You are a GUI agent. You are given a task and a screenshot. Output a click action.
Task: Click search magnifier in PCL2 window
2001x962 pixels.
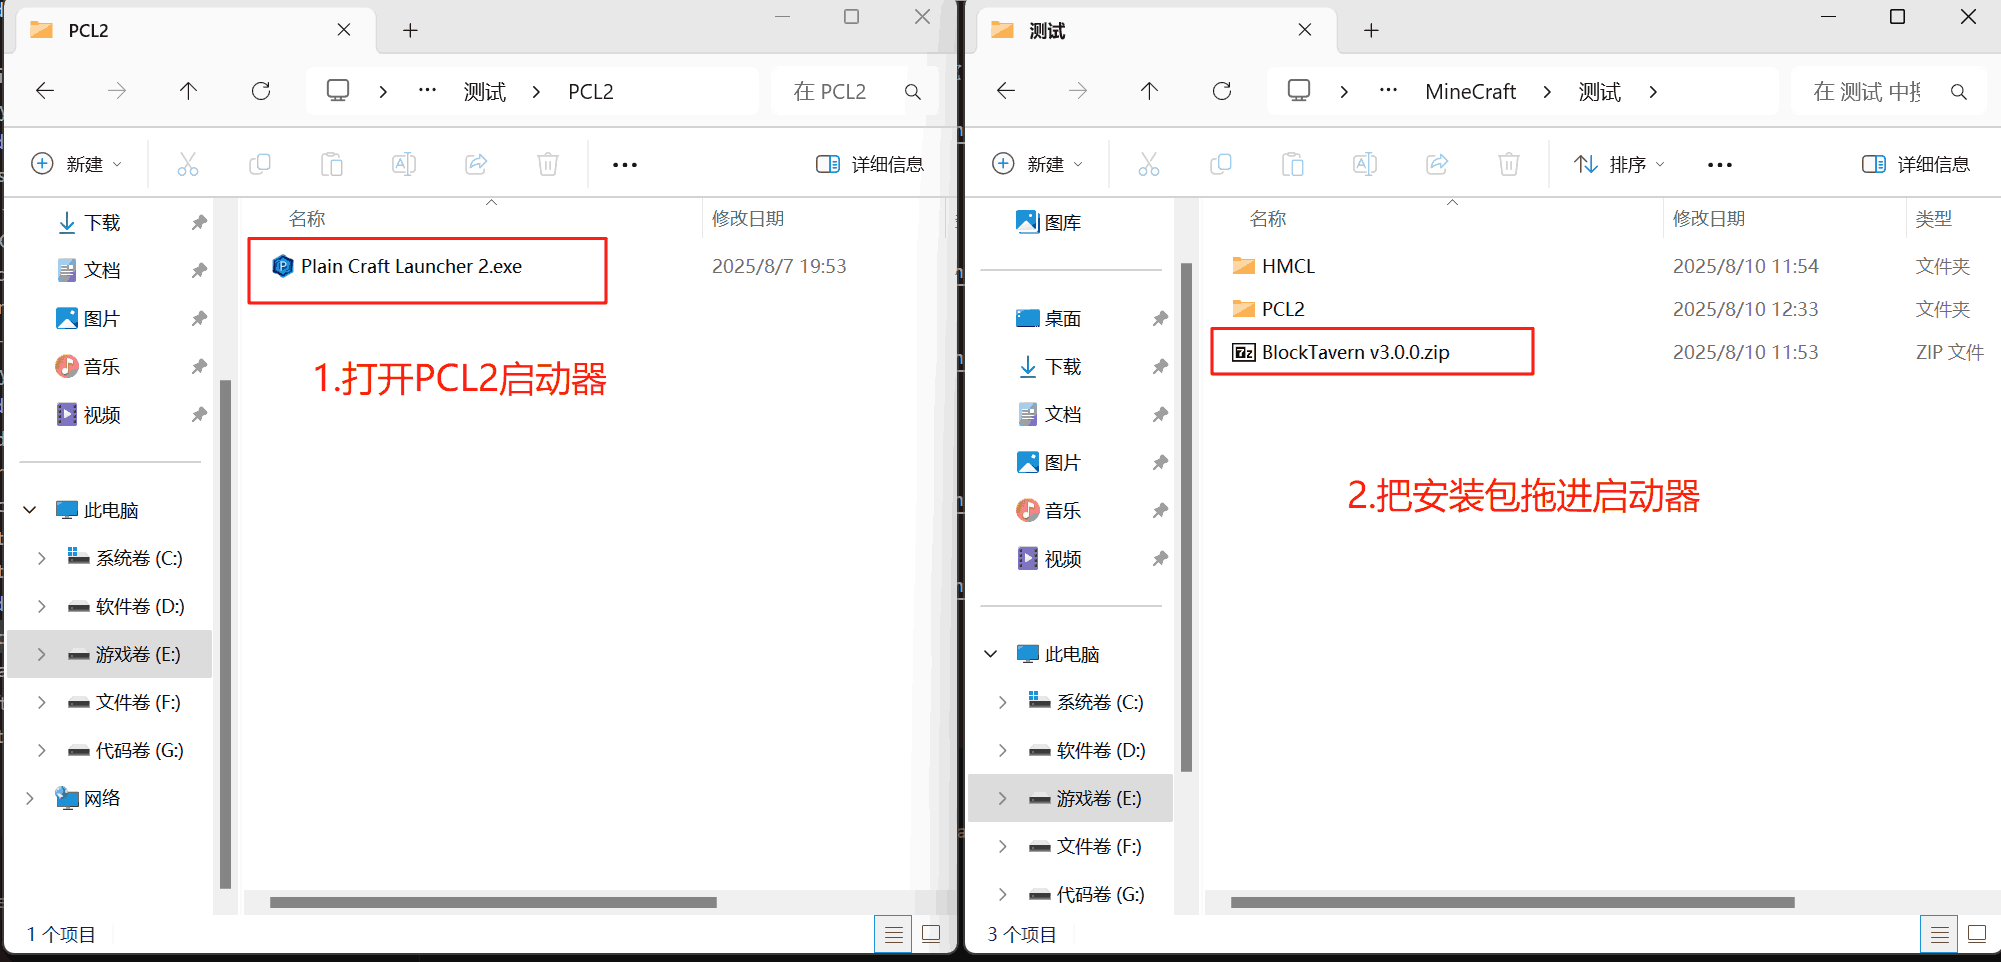[913, 92]
